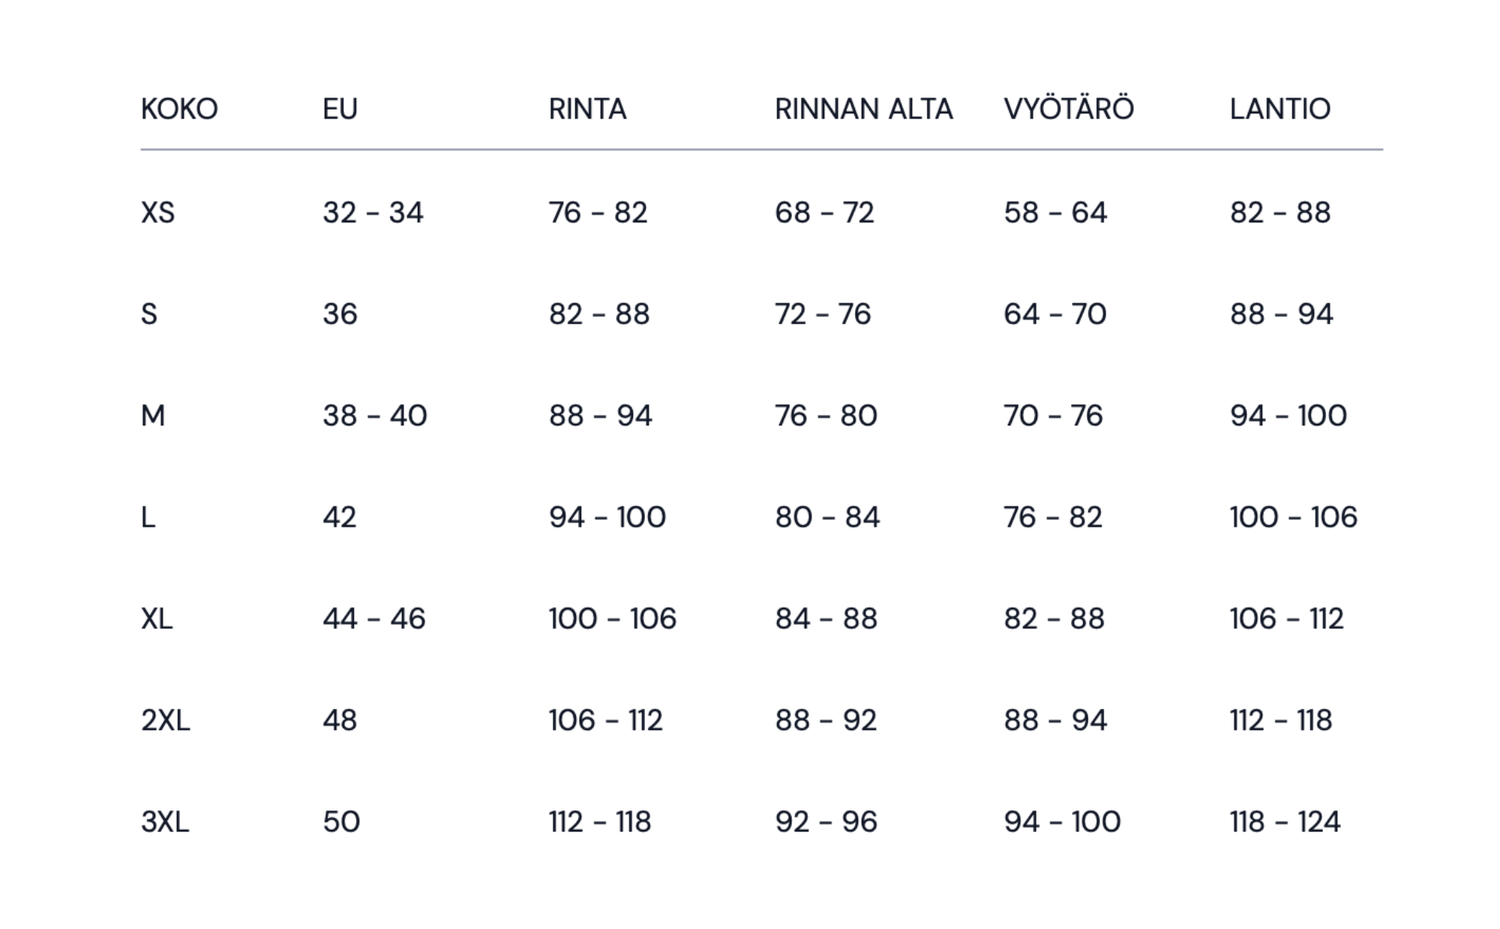Select the M size row label
Screen dimensions: 1500x929
(x=153, y=415)
